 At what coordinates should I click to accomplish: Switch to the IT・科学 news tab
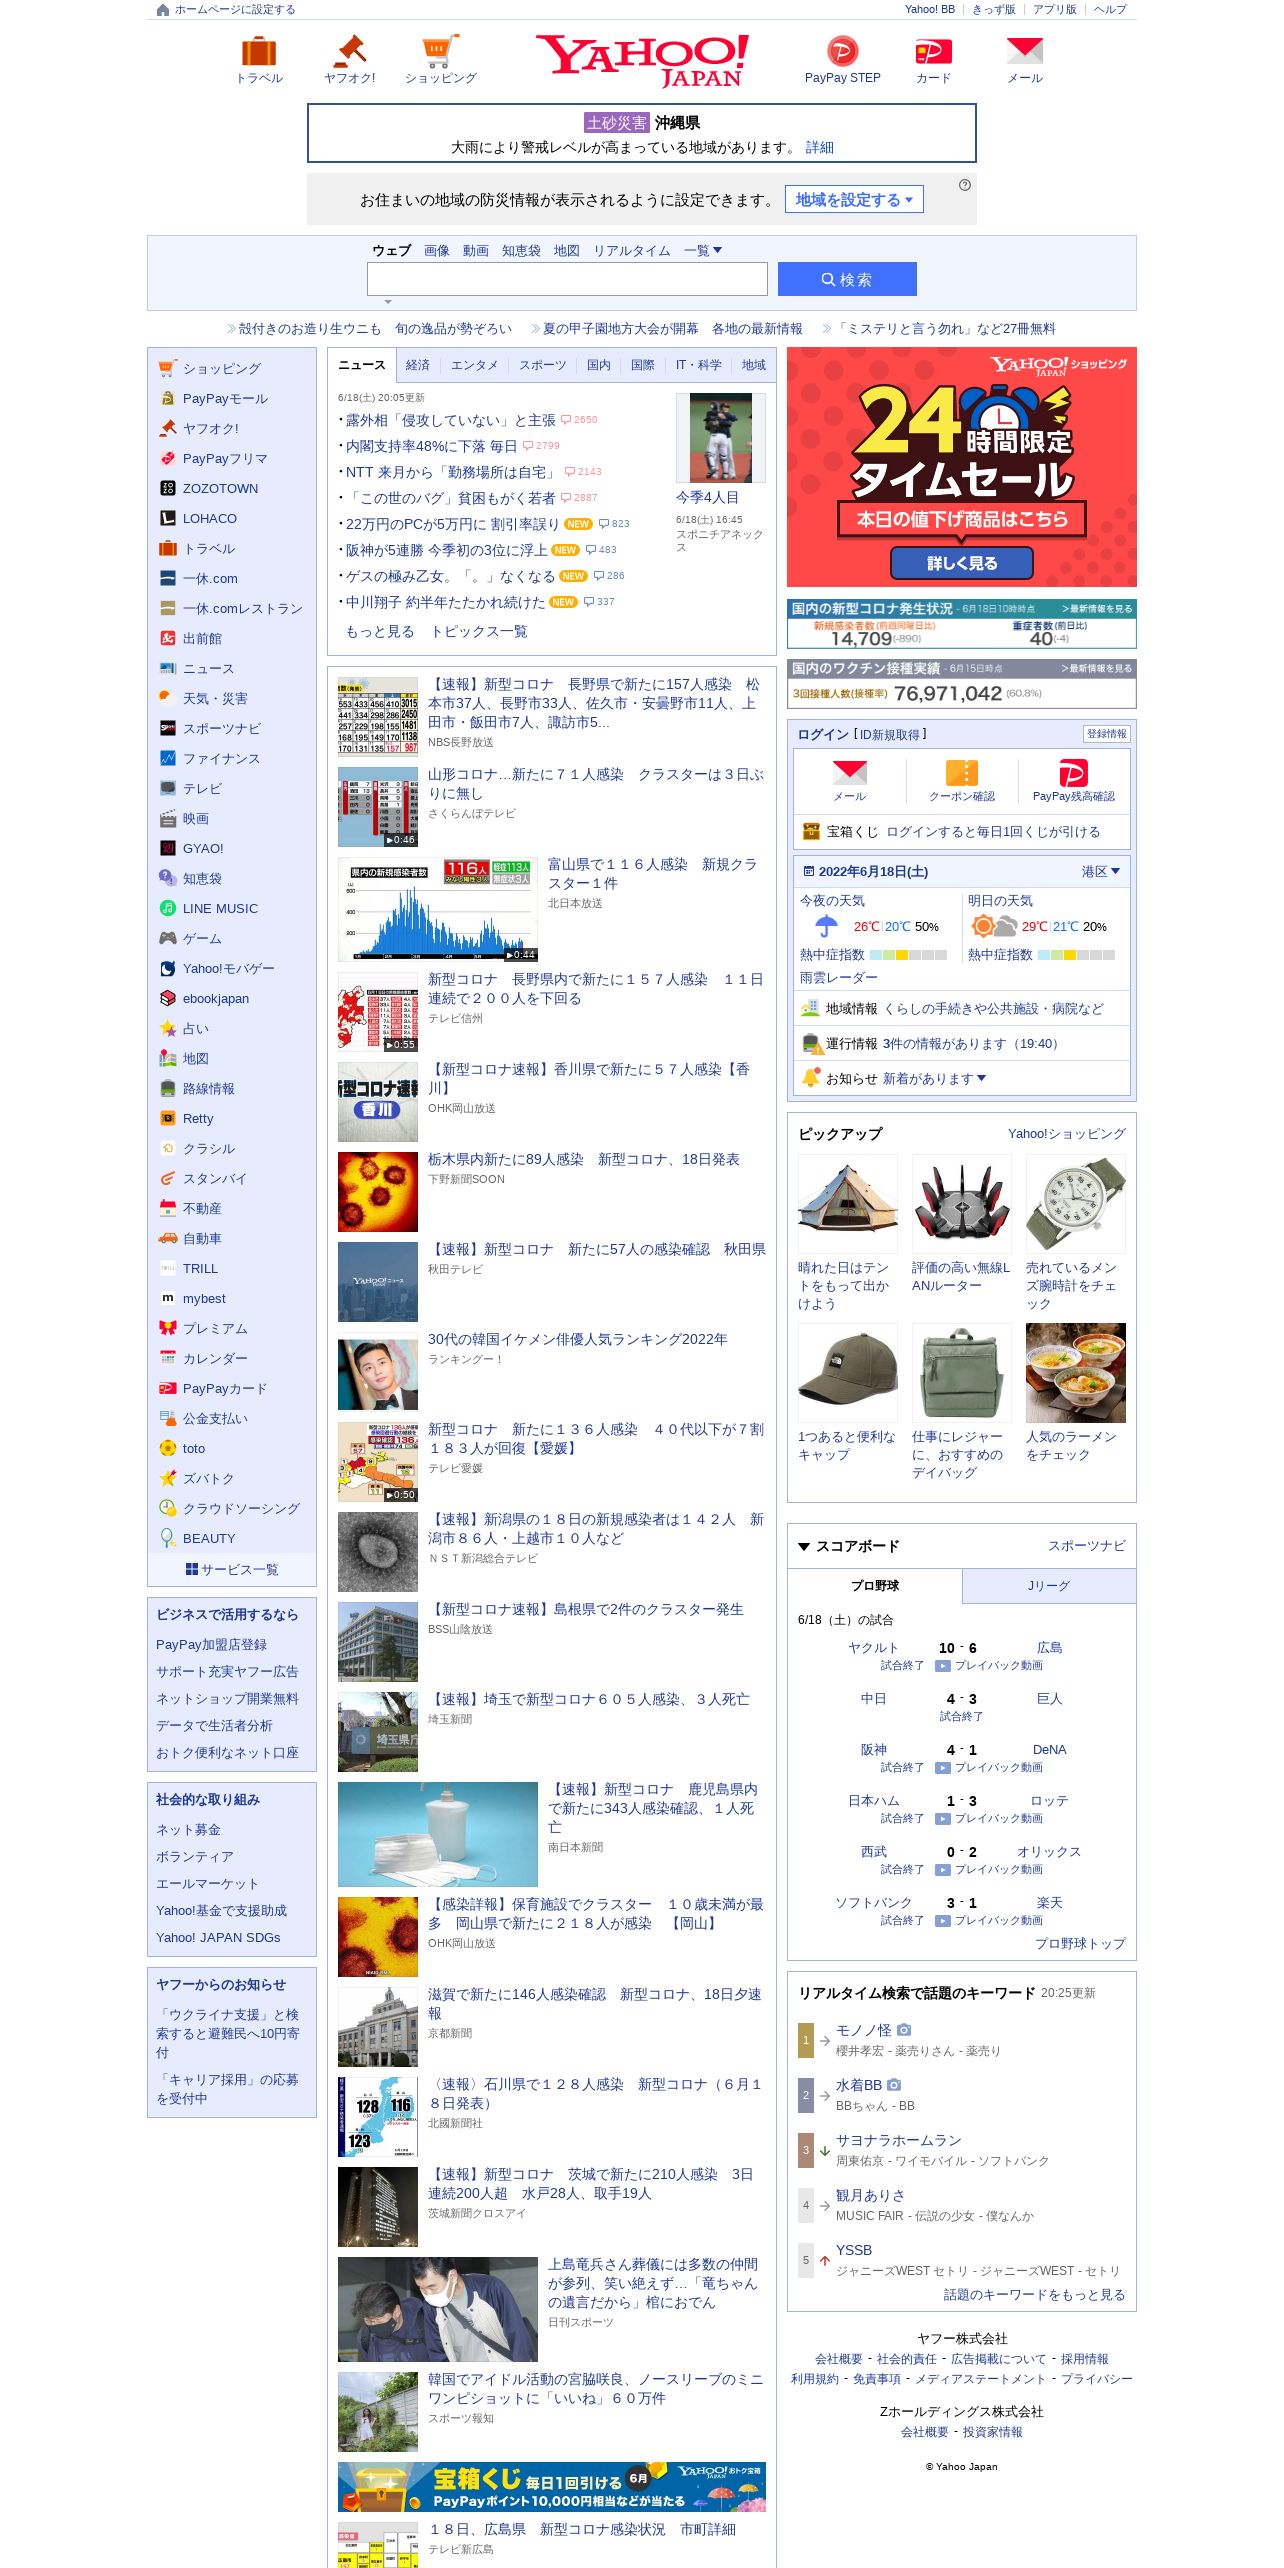tap(698, 365)
